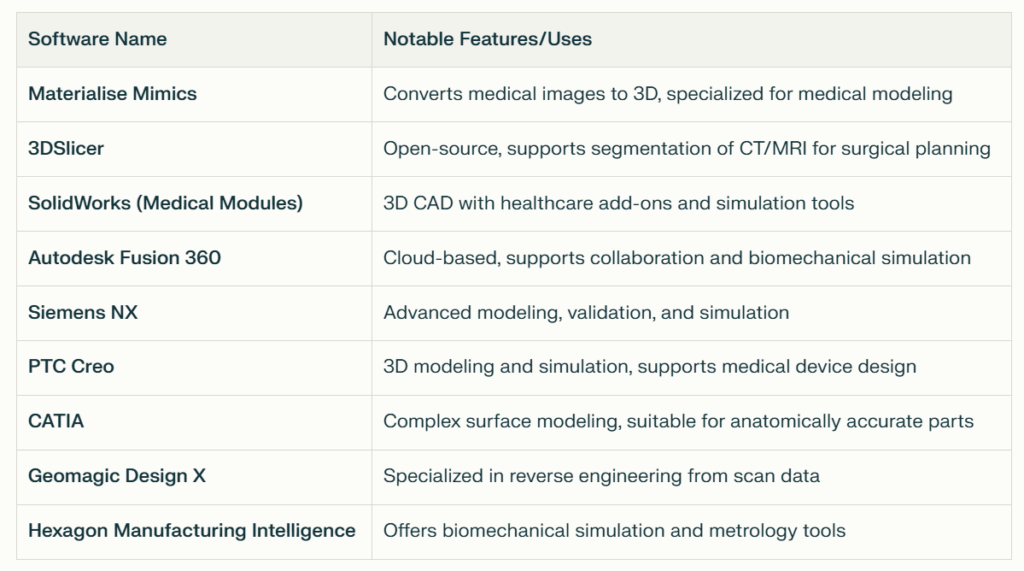Click the Notable Features/Uses column header
The width and height of the screenshot is (1024, 571).
click(487, 39)
